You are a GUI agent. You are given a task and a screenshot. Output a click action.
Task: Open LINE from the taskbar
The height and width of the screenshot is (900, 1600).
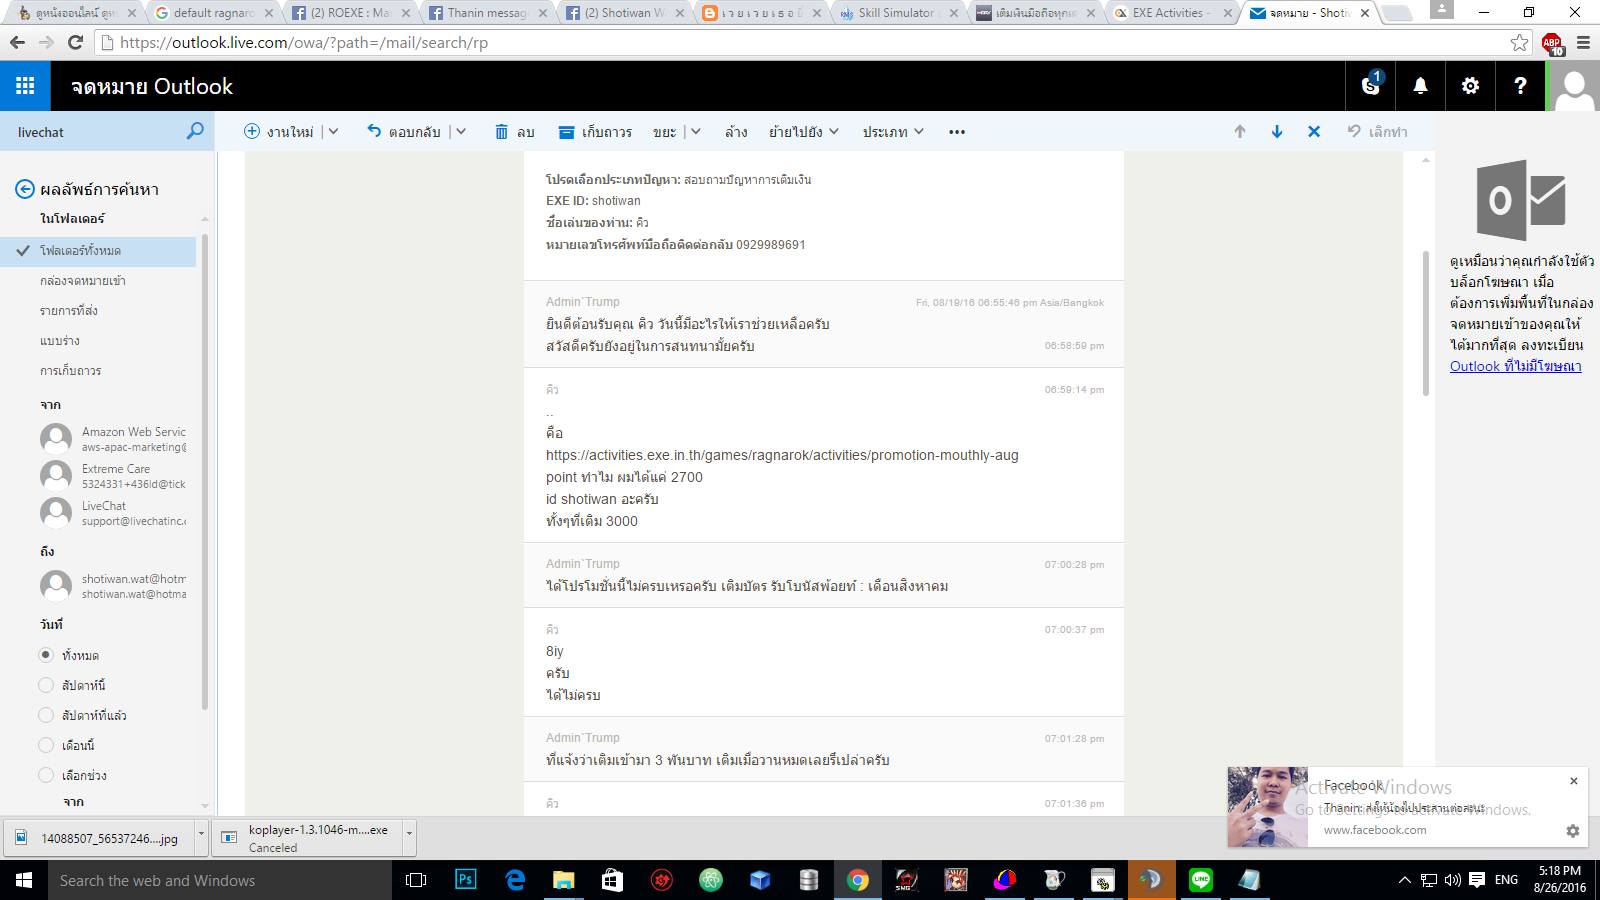pos(1200,880)
